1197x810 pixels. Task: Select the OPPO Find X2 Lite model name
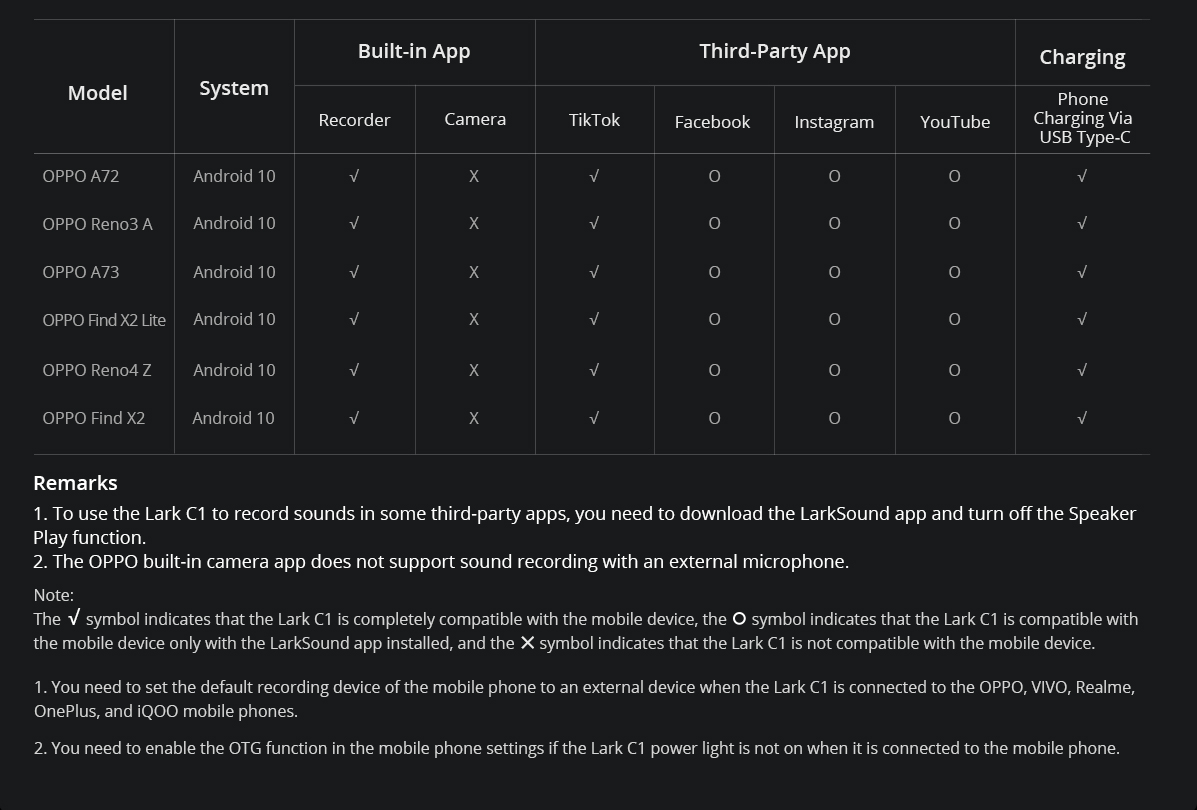[x=104, y=320]
